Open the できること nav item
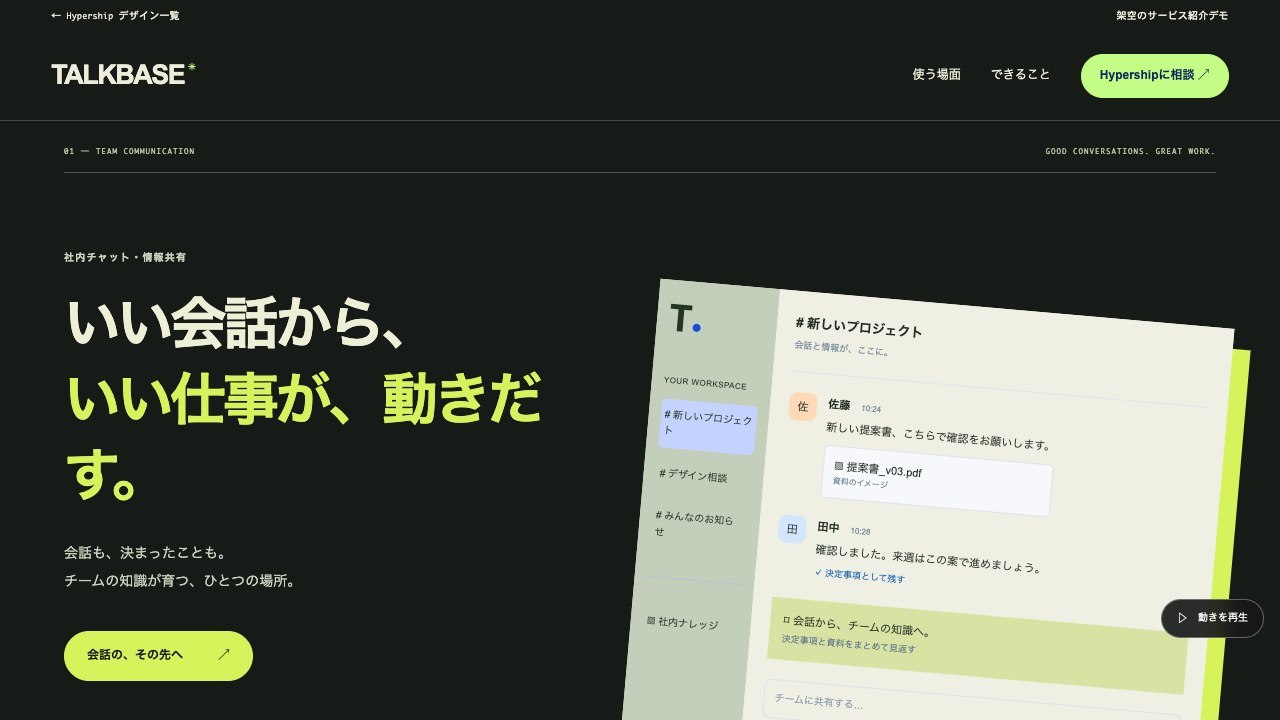The height and width of the screenshot is (720, 1280). point(1020,75)
